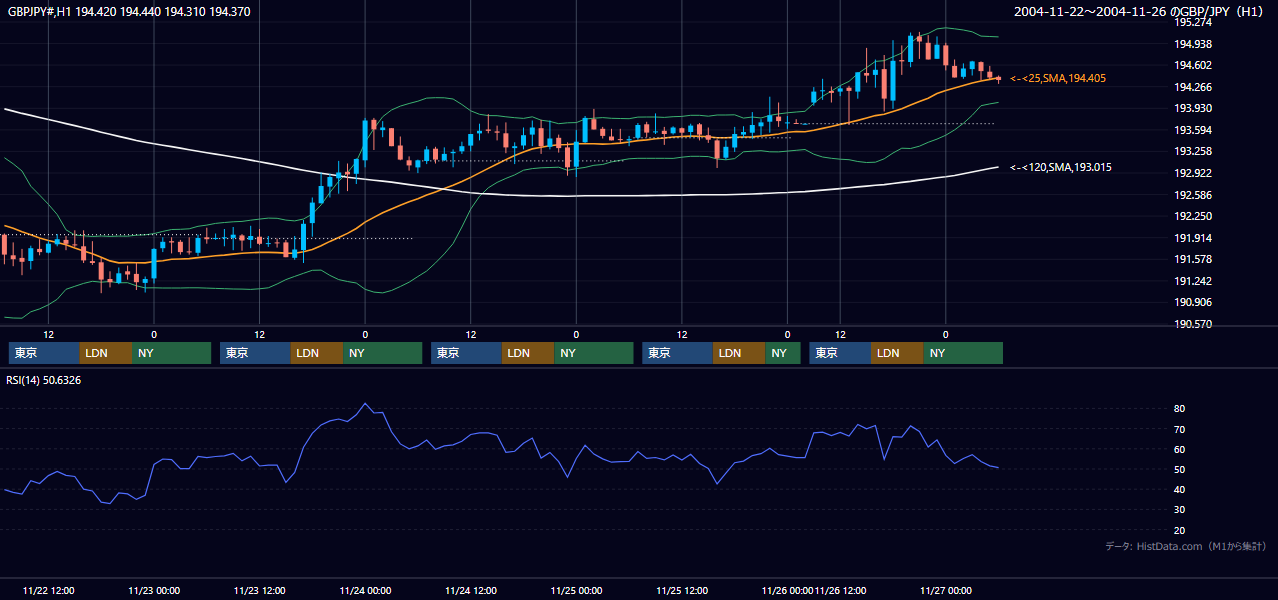
Task: Click the 11/27 00:00 time axis label
Action: tap(946, 590)
